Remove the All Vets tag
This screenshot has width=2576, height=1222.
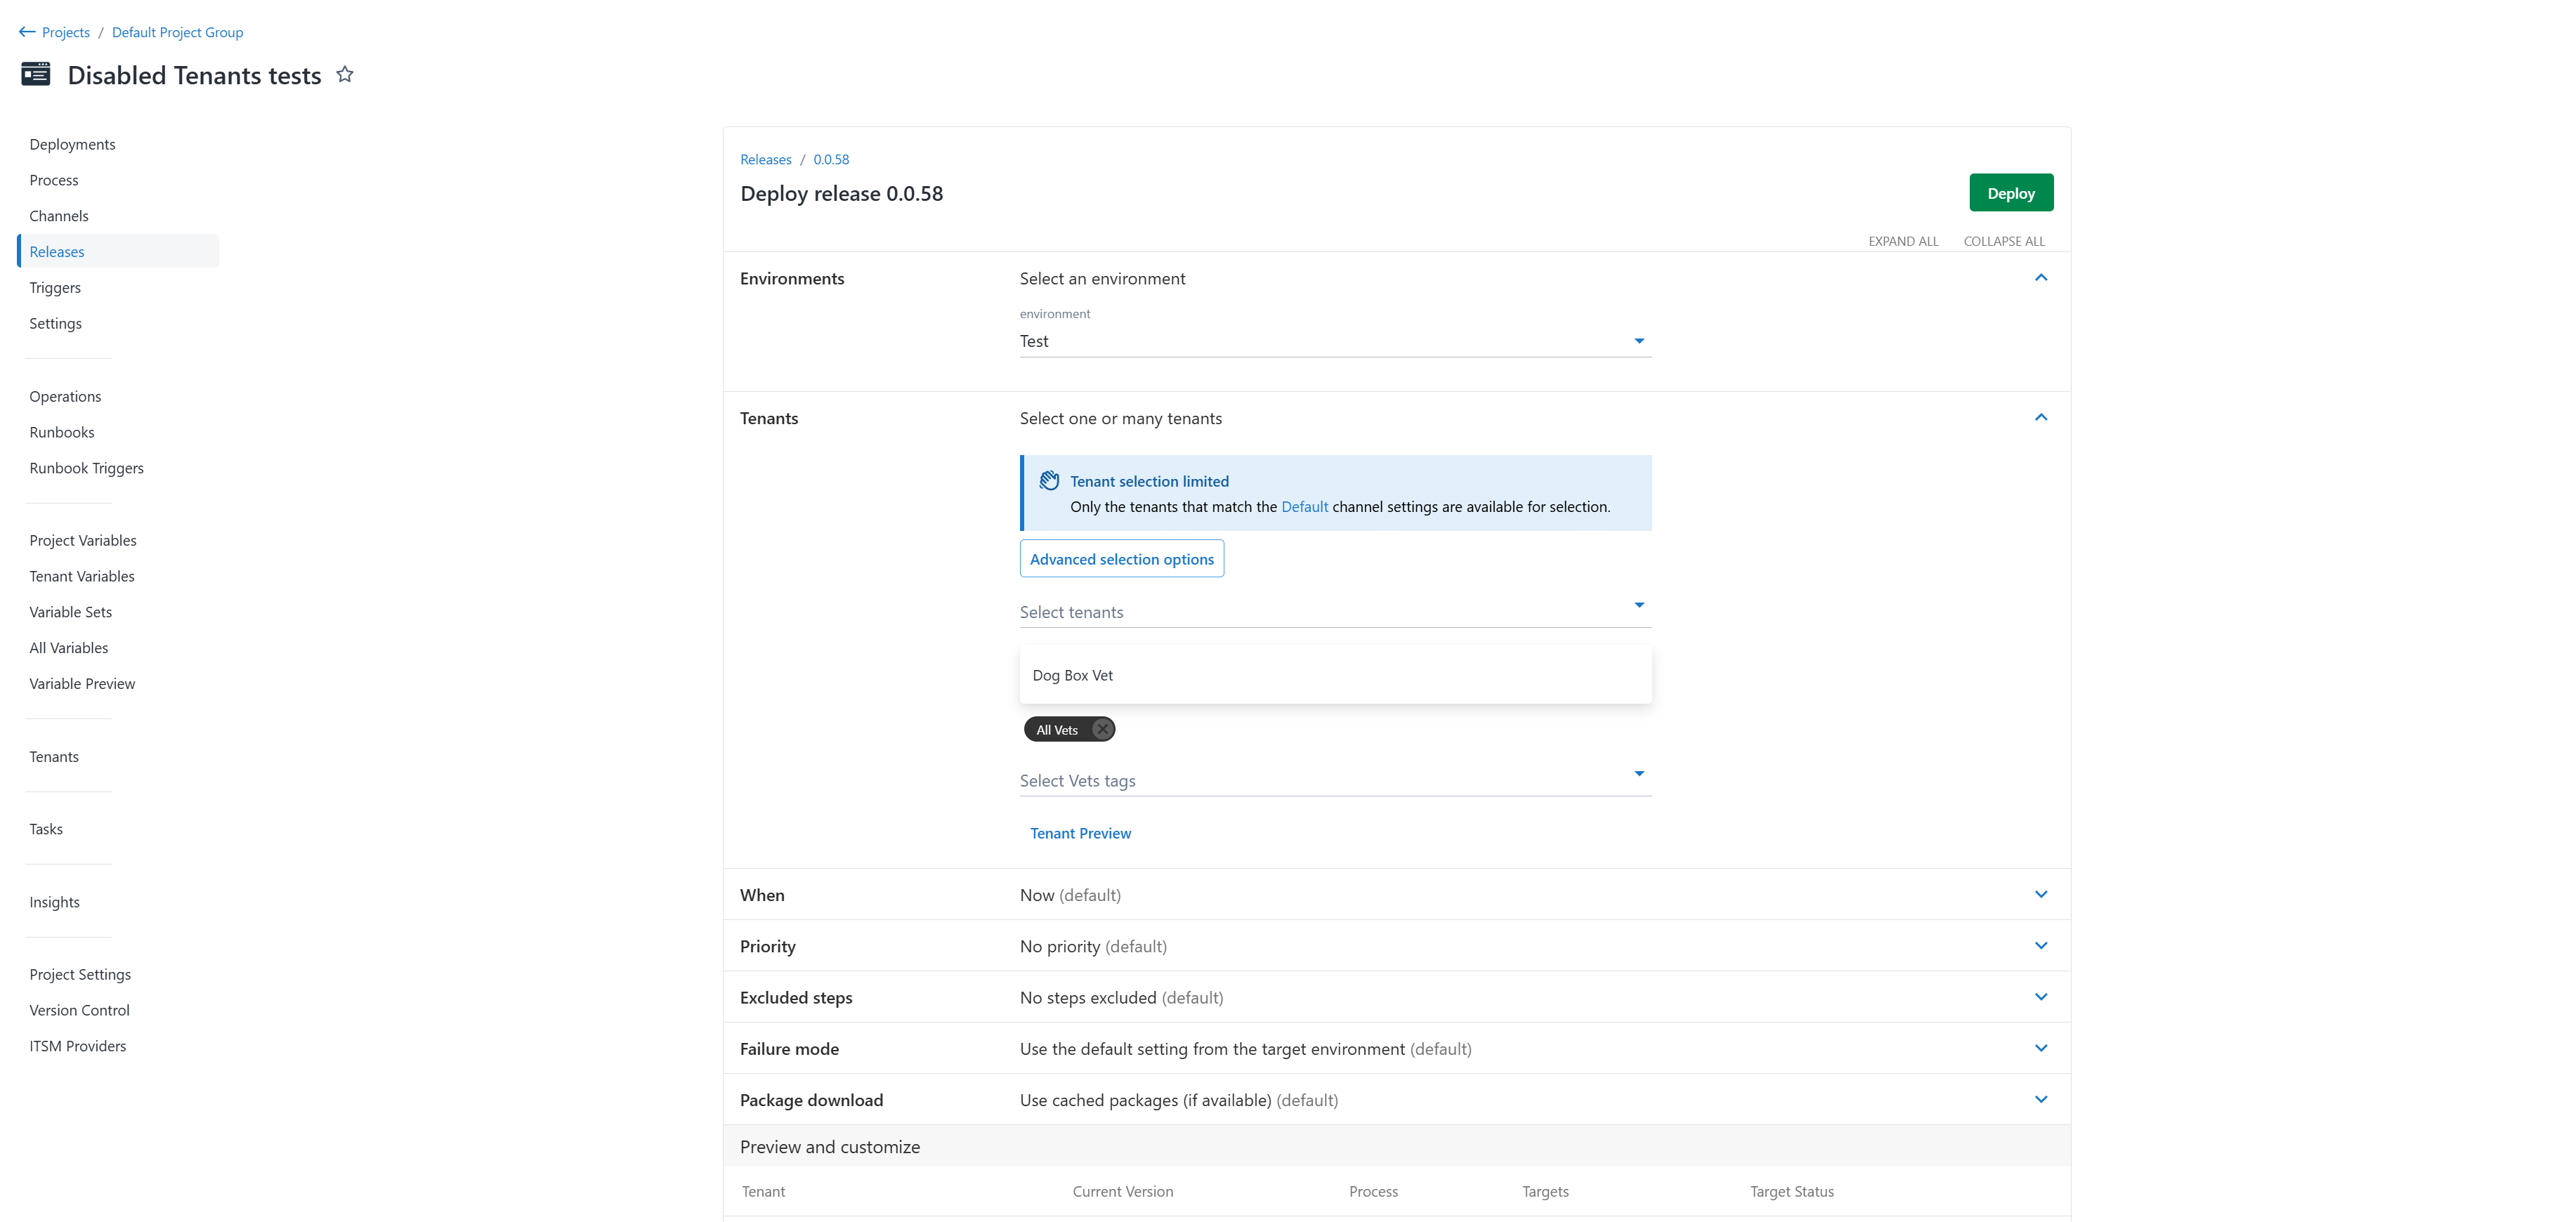(x=1101, y=729)
